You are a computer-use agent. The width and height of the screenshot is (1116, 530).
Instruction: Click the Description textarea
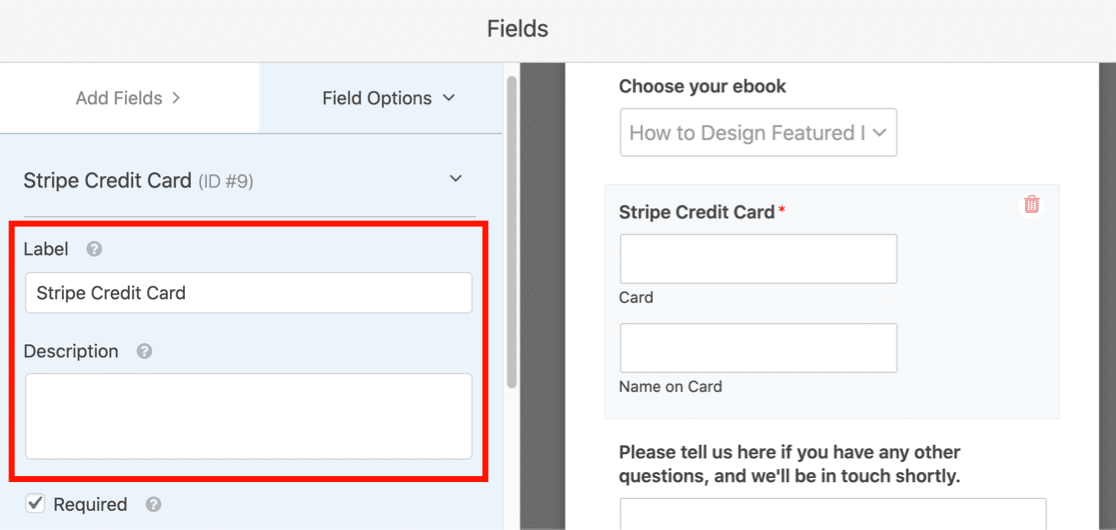pyautogui.click(x=248, y=416)
